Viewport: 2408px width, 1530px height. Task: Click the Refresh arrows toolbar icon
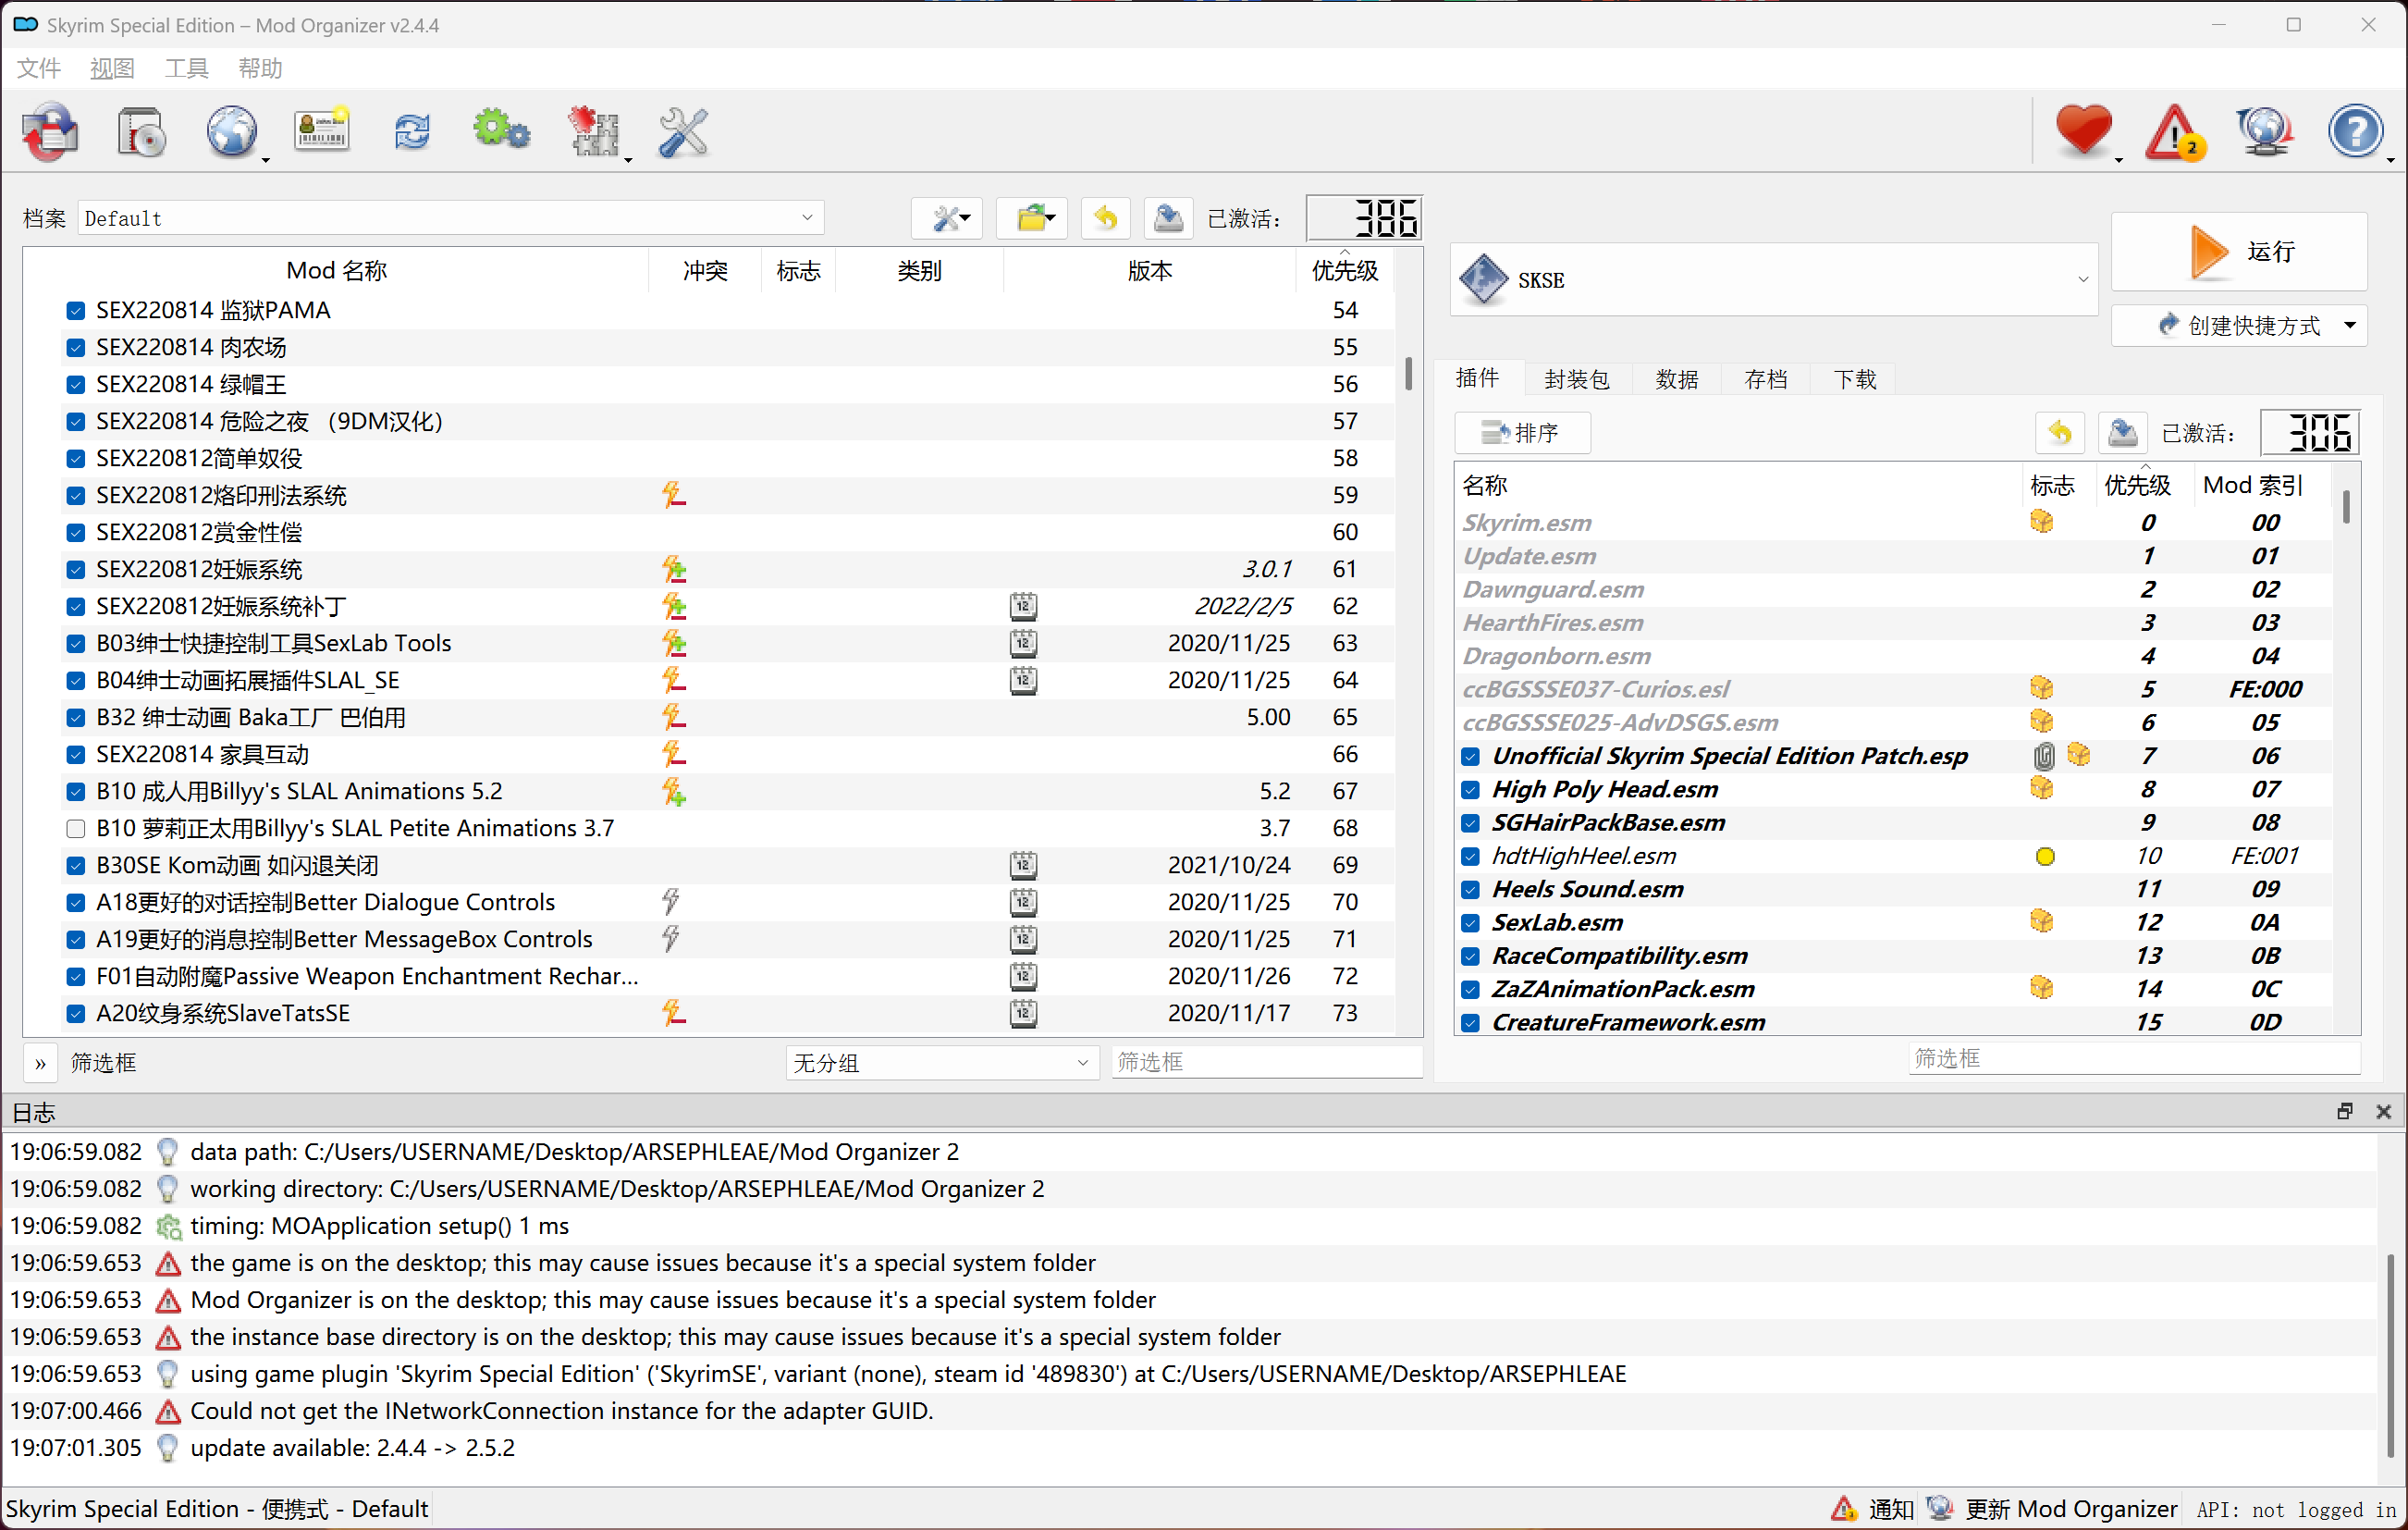coord(412,131)
